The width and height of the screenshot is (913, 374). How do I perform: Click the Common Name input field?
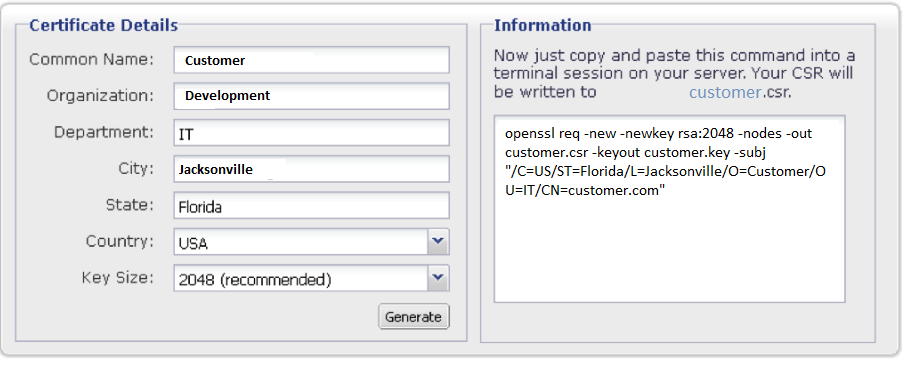312,60
